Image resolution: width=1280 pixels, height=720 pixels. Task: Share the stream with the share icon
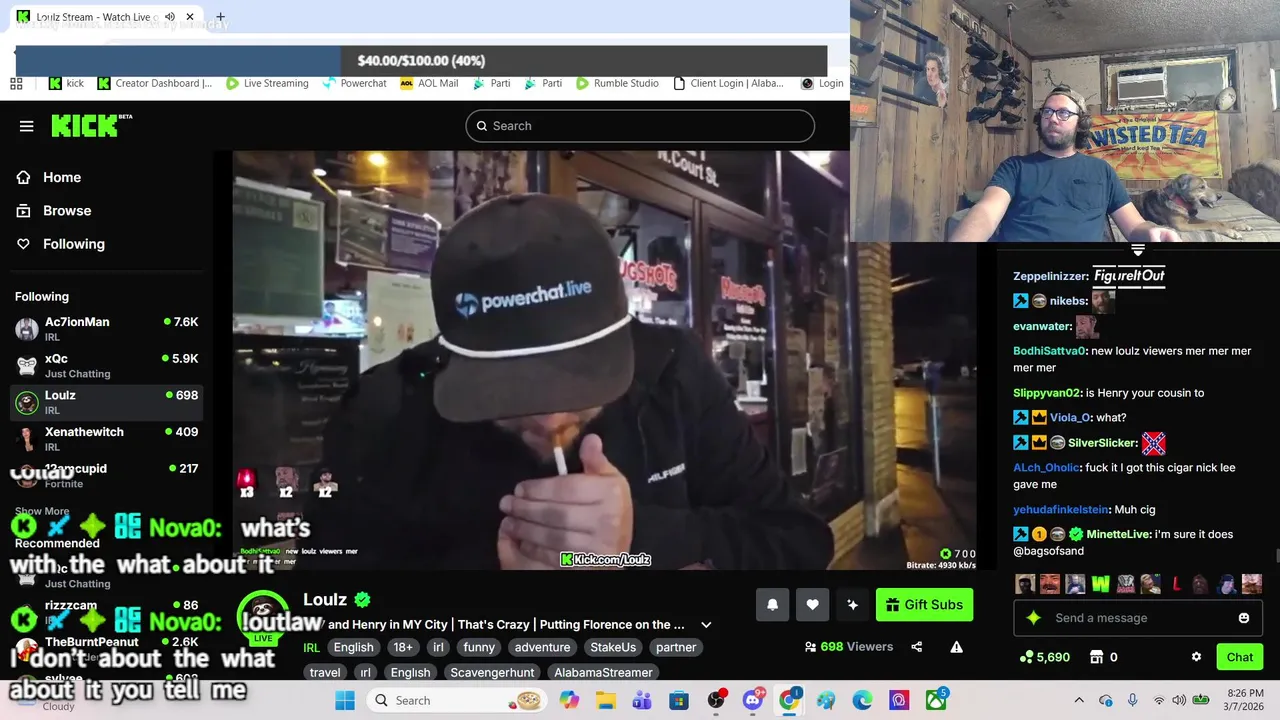(x=916, y=647)
